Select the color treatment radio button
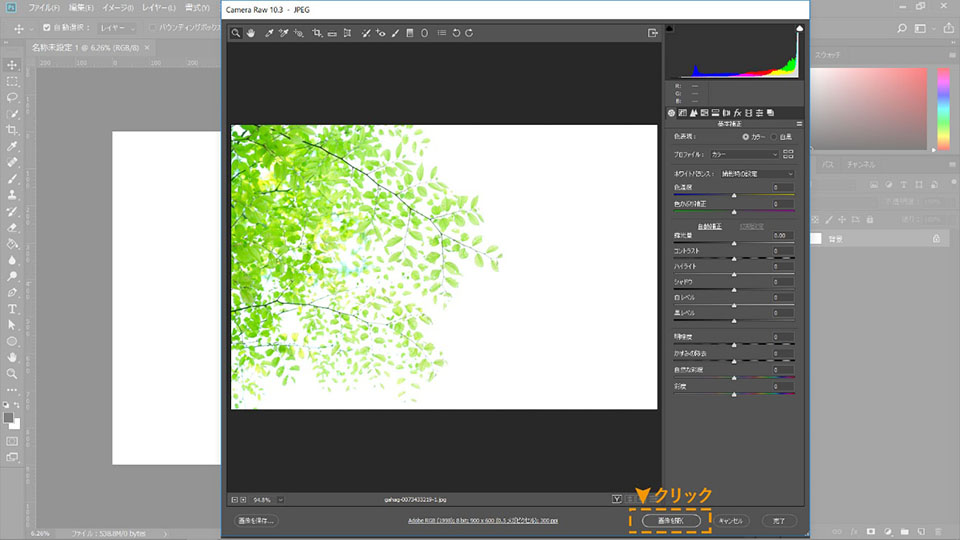 (x=746, y=137)
